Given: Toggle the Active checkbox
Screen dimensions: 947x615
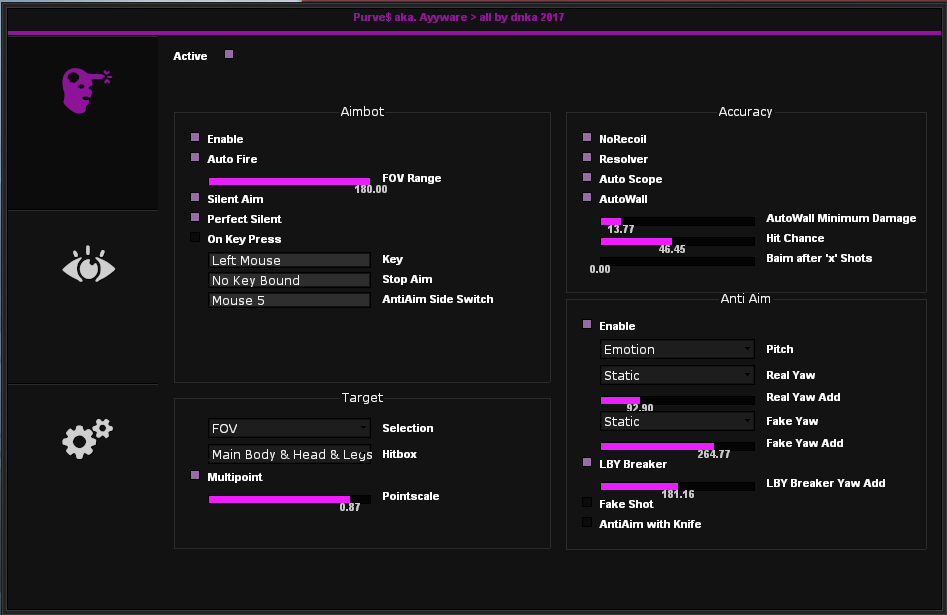Looking at the screenshot, I should 229,55.
